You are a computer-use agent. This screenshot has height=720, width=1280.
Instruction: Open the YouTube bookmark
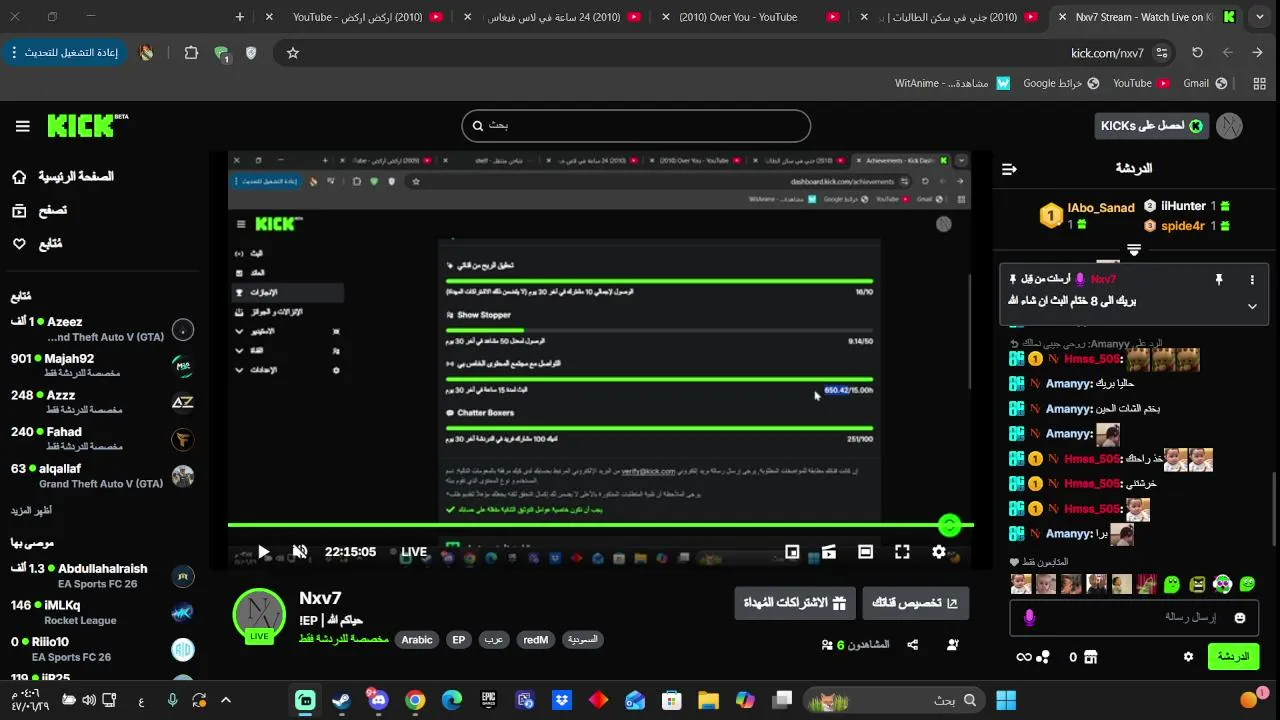click(1141, 84)
